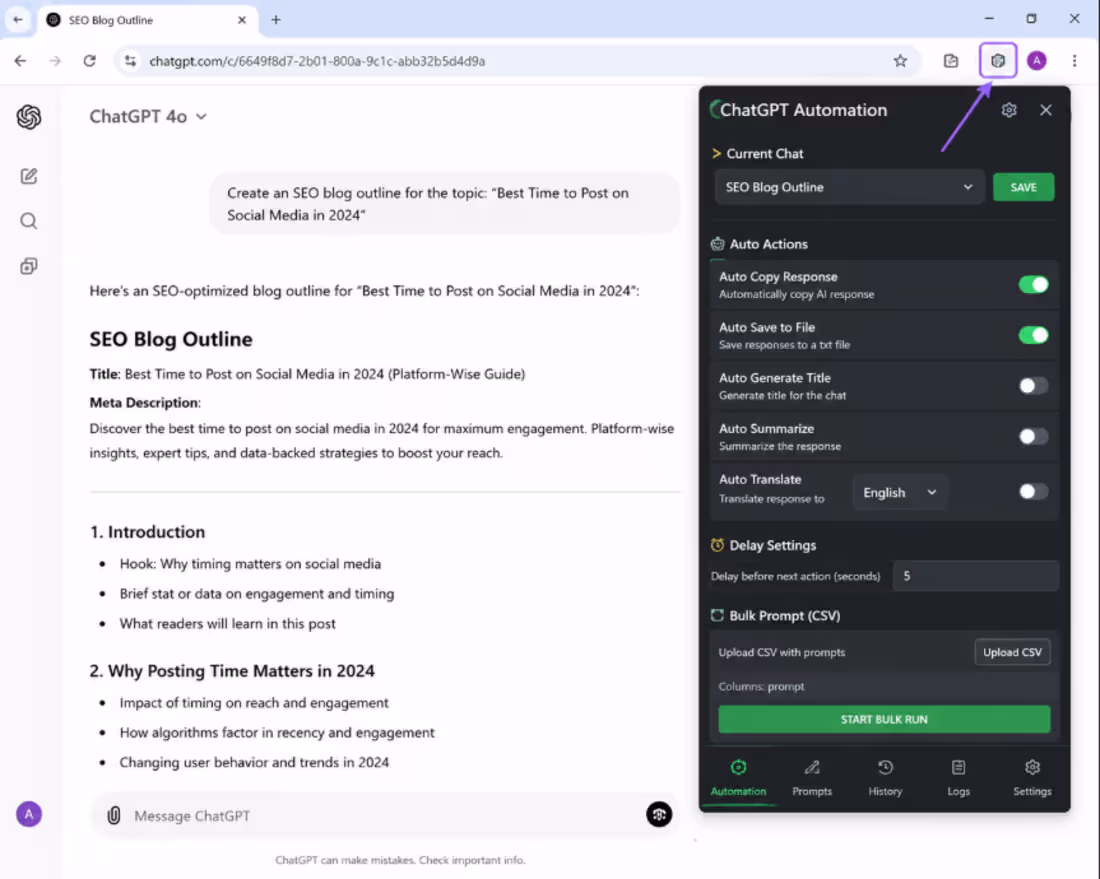Click the green SAVE button

pyautogui.click(x=1023, y=187)
